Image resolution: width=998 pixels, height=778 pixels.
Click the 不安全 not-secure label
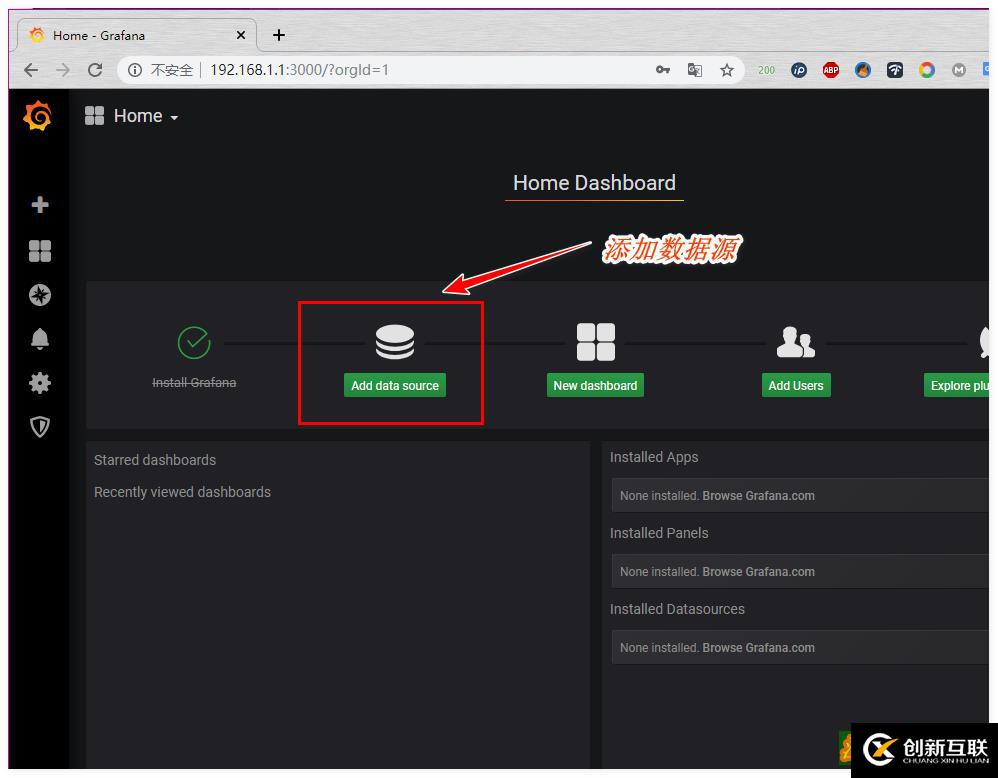tap(171, 70)
